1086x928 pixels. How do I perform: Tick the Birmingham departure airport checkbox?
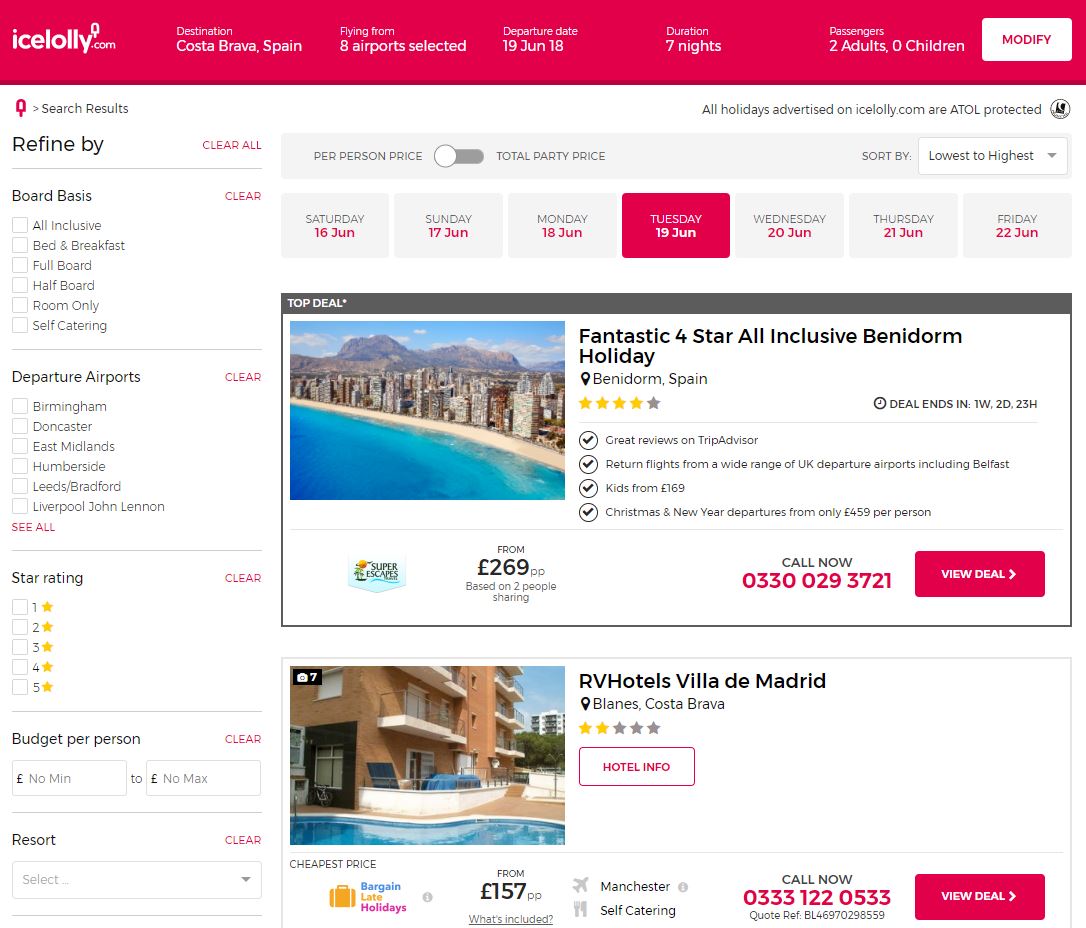tap(20, 406)
